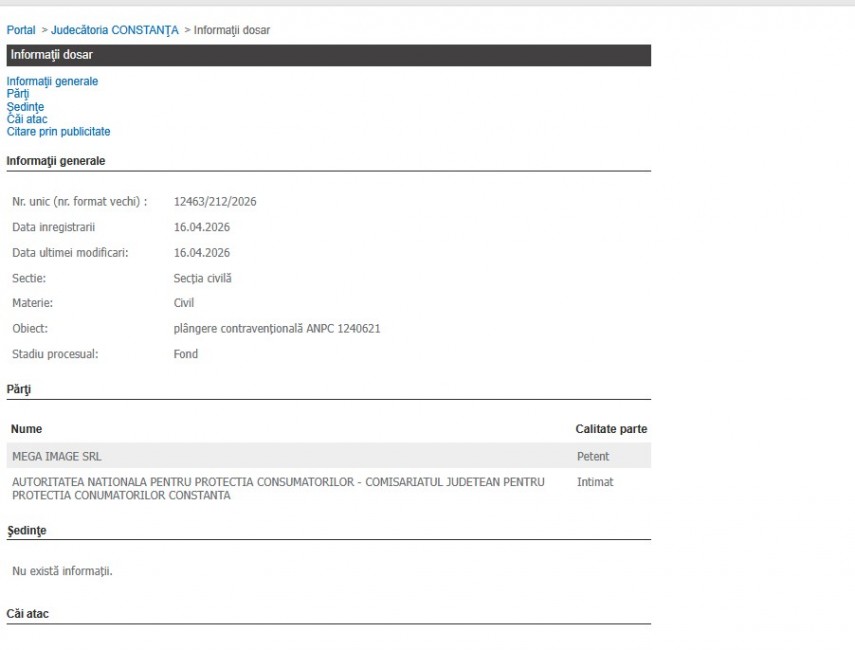Select the plângere contravențională ANPC object text
Image resolution: width=855 pixels, height=650 pixels.
(x=276, y=329)
